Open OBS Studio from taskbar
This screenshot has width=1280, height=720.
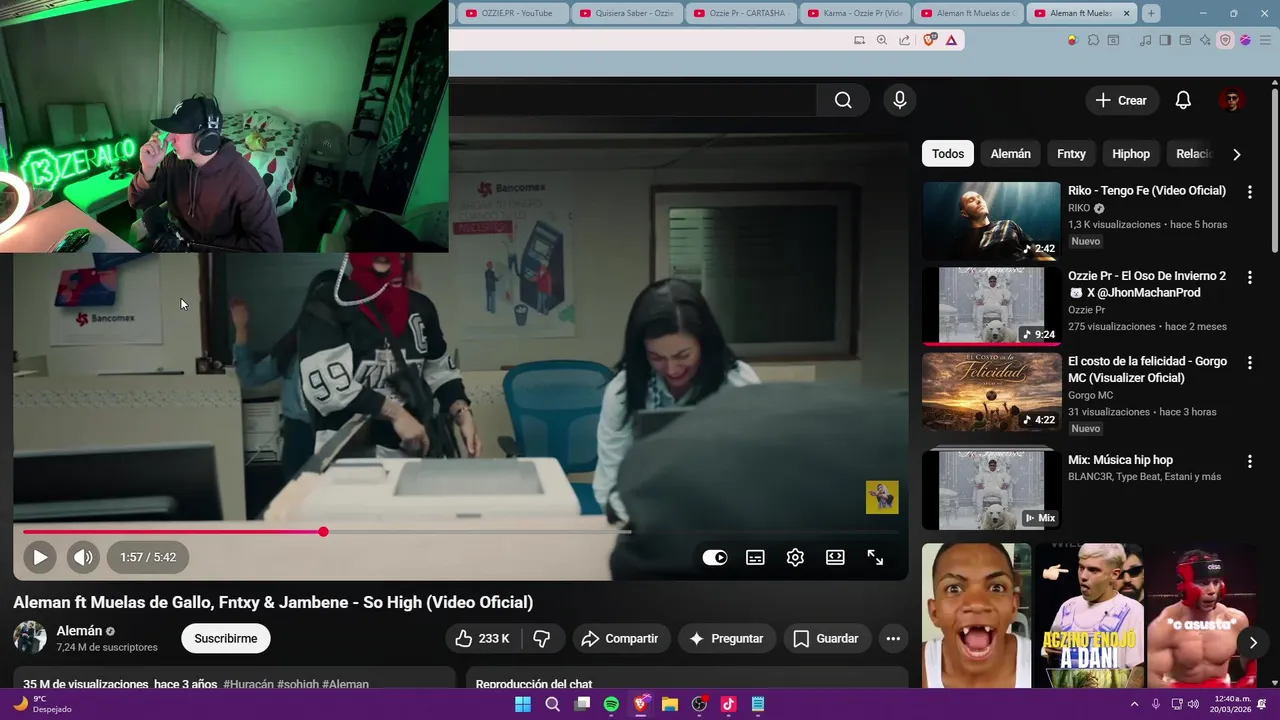(699, 704)
